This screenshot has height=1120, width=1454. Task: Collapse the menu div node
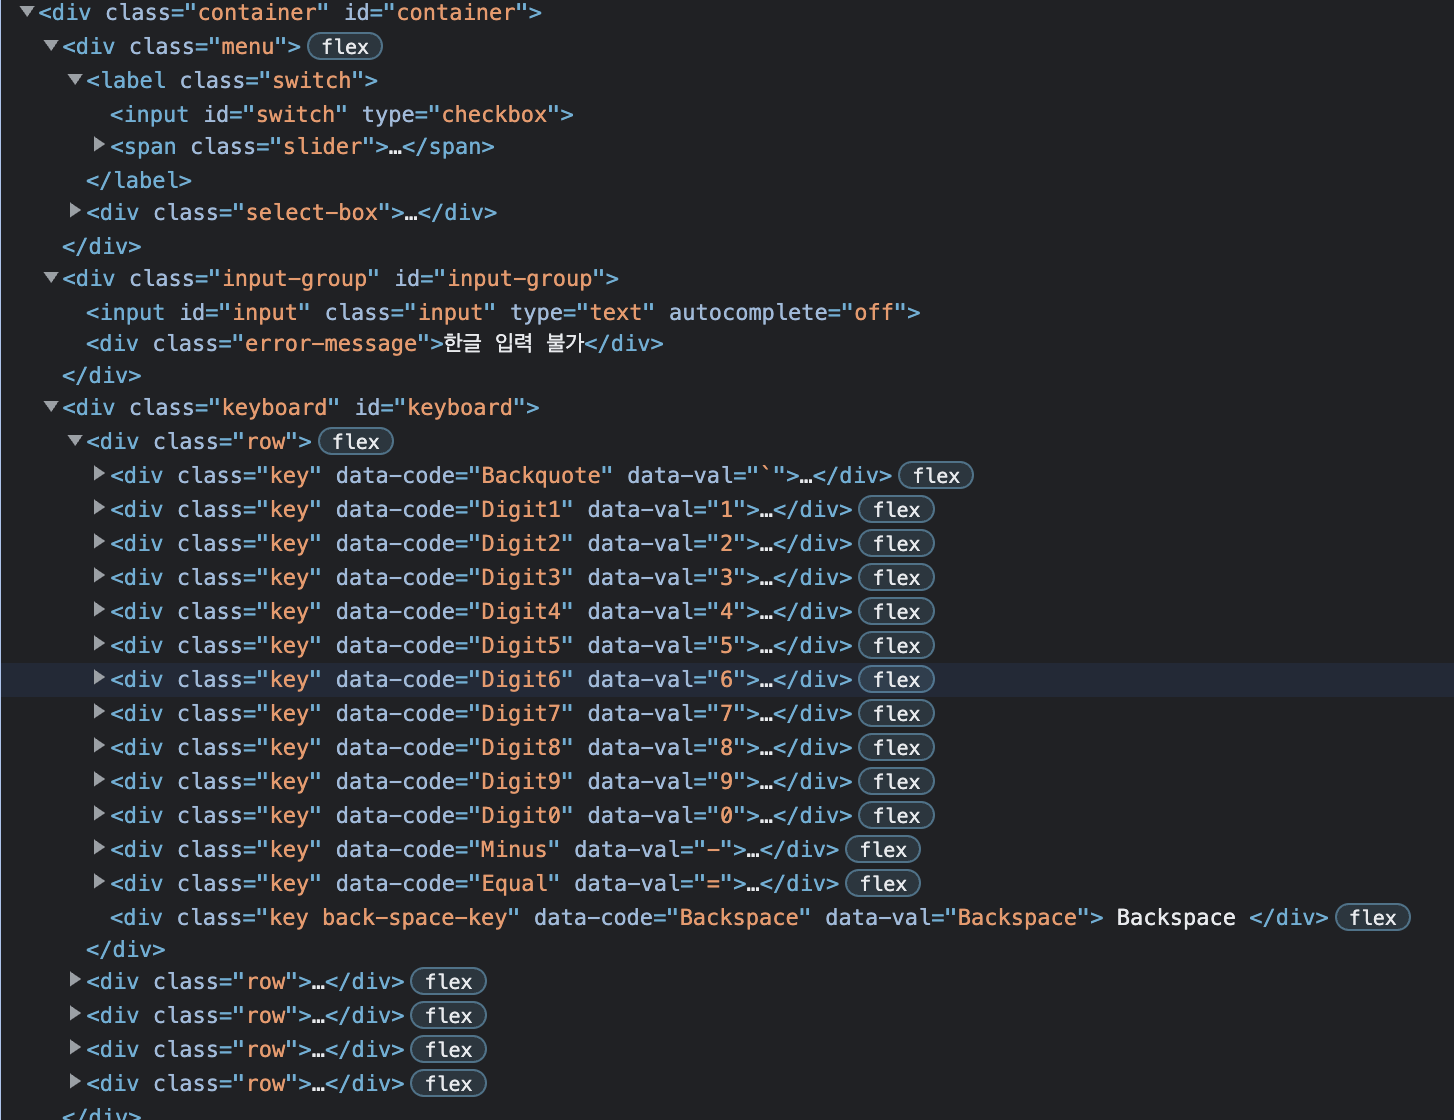51,46
